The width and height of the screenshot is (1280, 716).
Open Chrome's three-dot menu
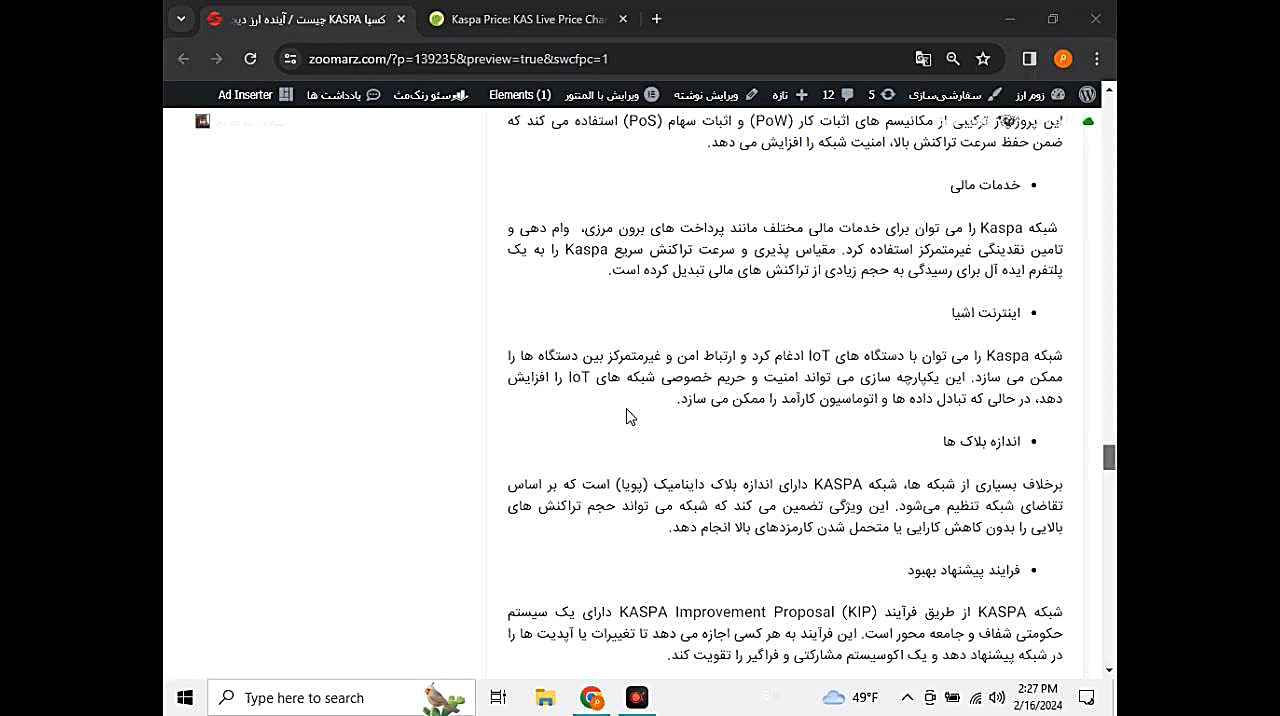coord(1097,59)
